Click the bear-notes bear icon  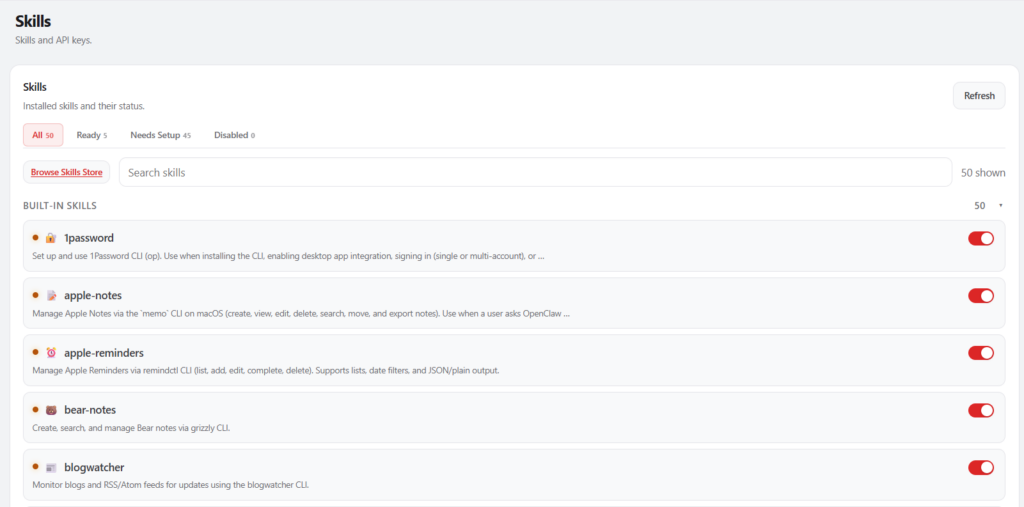click(x=51, y=410)
